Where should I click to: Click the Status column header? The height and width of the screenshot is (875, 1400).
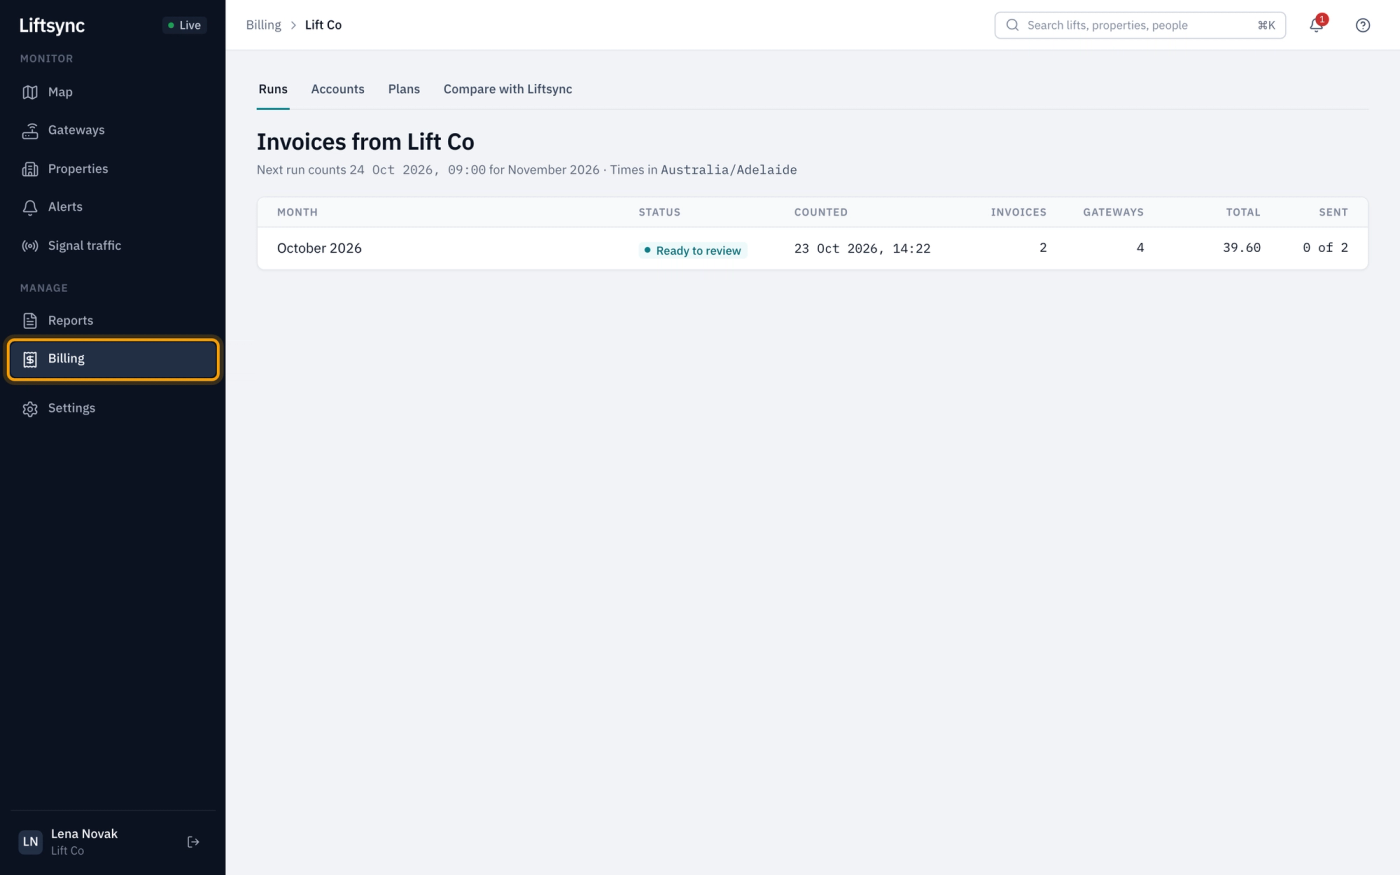pyautogui.click(x=659, y=212)
